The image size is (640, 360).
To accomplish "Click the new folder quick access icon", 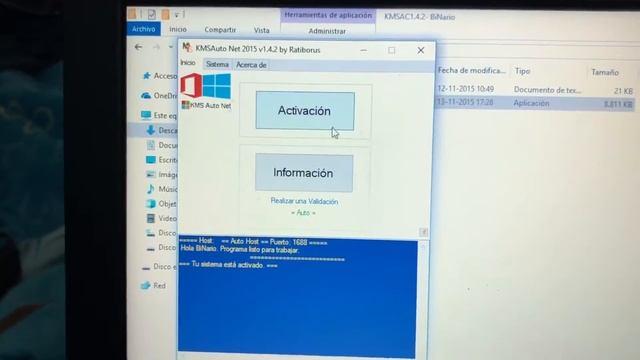I will [x=165, y=15].
